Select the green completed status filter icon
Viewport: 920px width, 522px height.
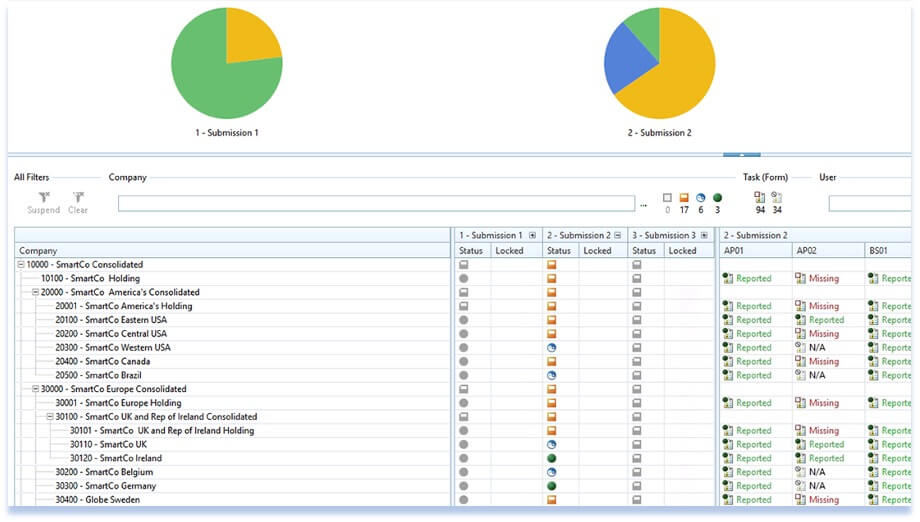(717, 198)
